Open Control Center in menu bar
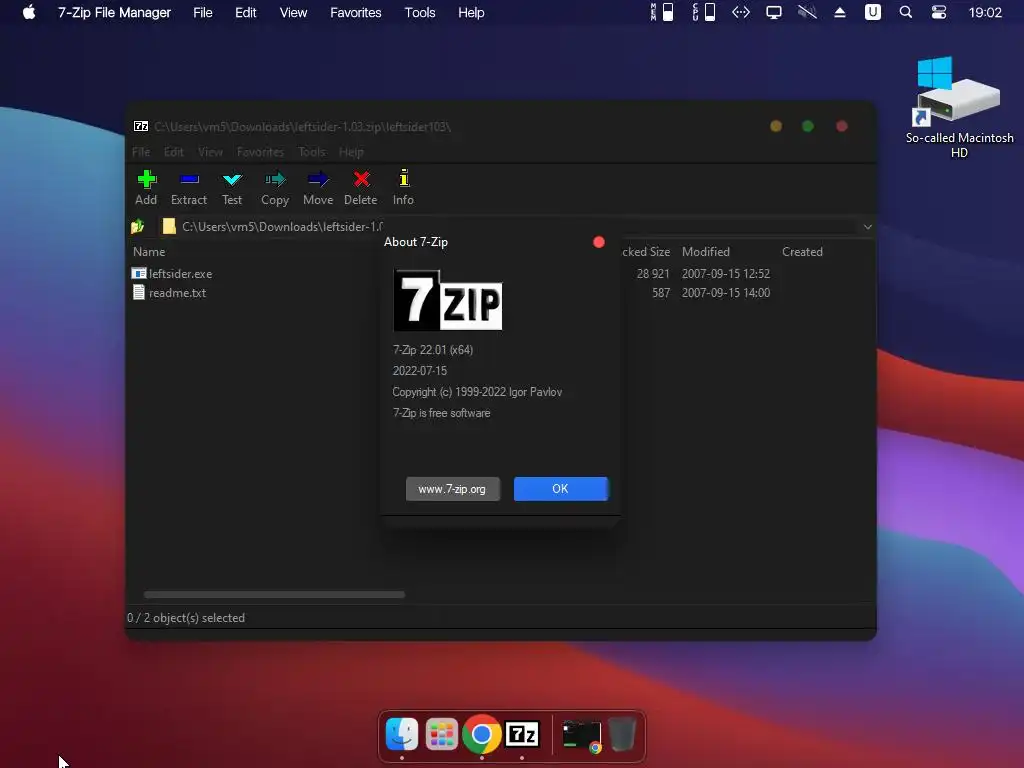This screenshot has height=768, width=1024. (938, 12)
